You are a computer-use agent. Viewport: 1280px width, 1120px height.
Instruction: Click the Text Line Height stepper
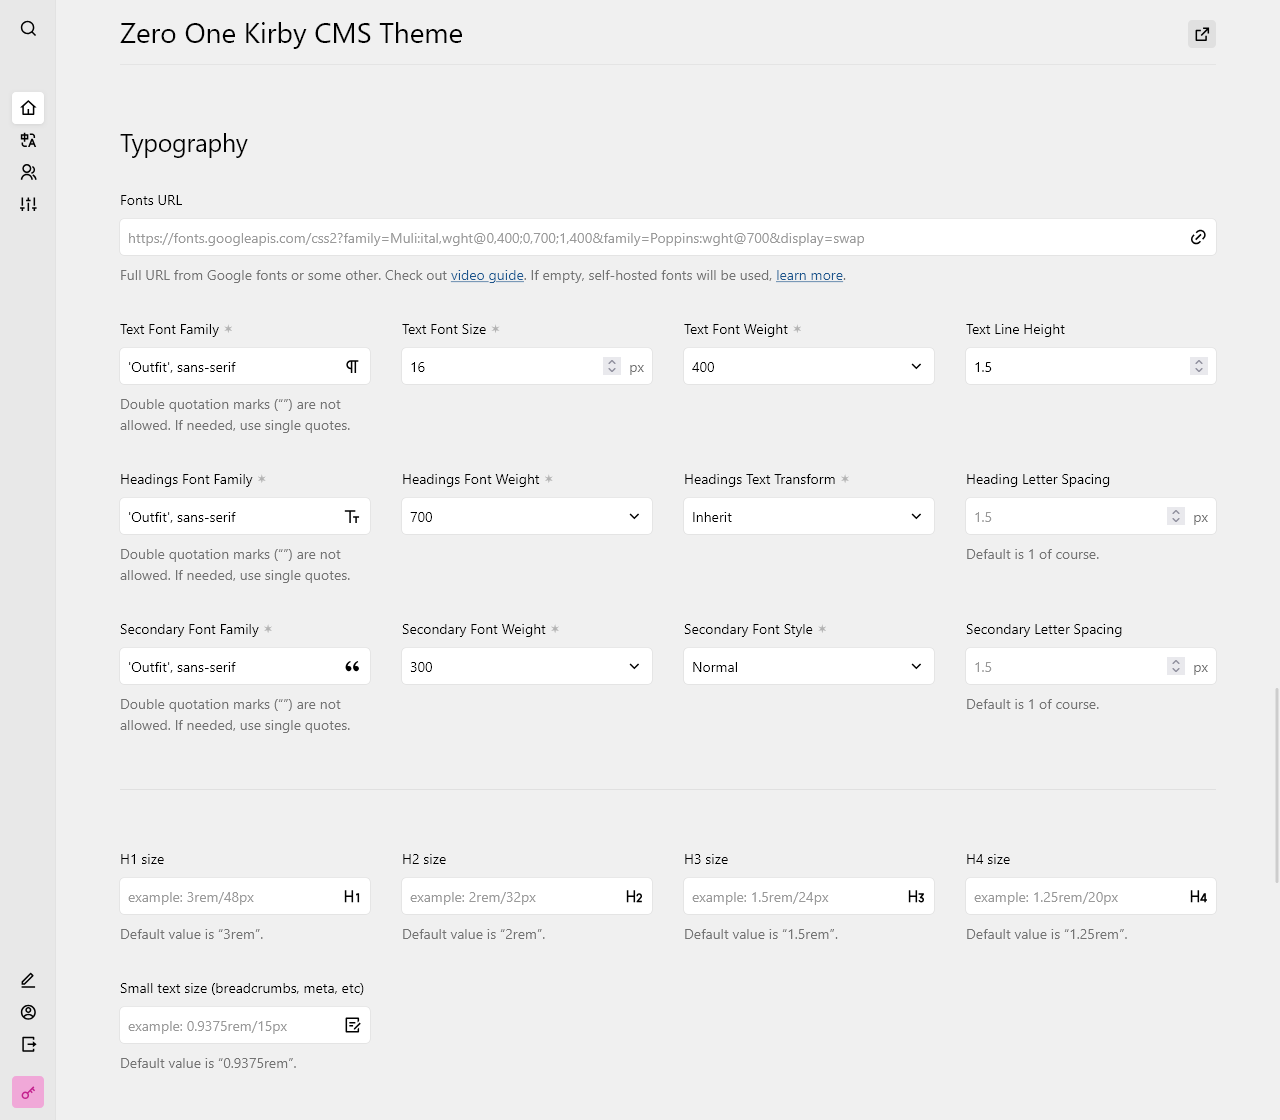point(1199,367)
